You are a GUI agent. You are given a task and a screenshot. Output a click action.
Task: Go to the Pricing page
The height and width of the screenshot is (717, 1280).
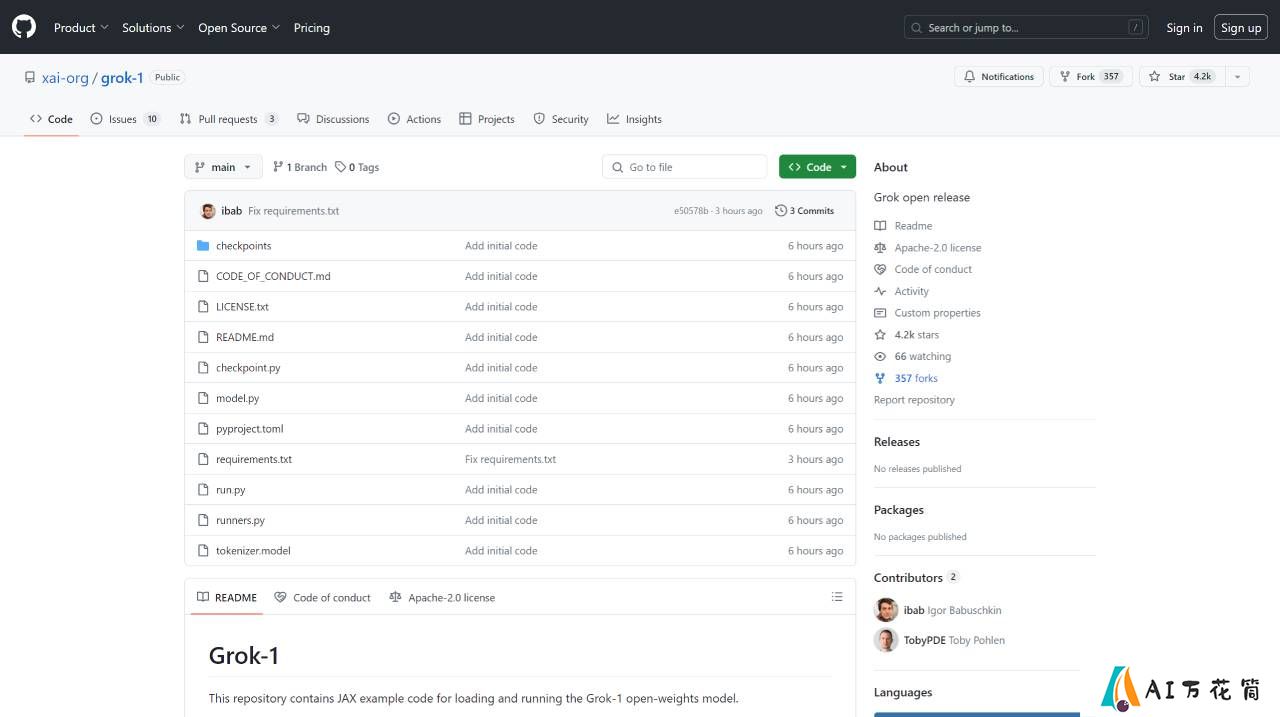[312, 28]
